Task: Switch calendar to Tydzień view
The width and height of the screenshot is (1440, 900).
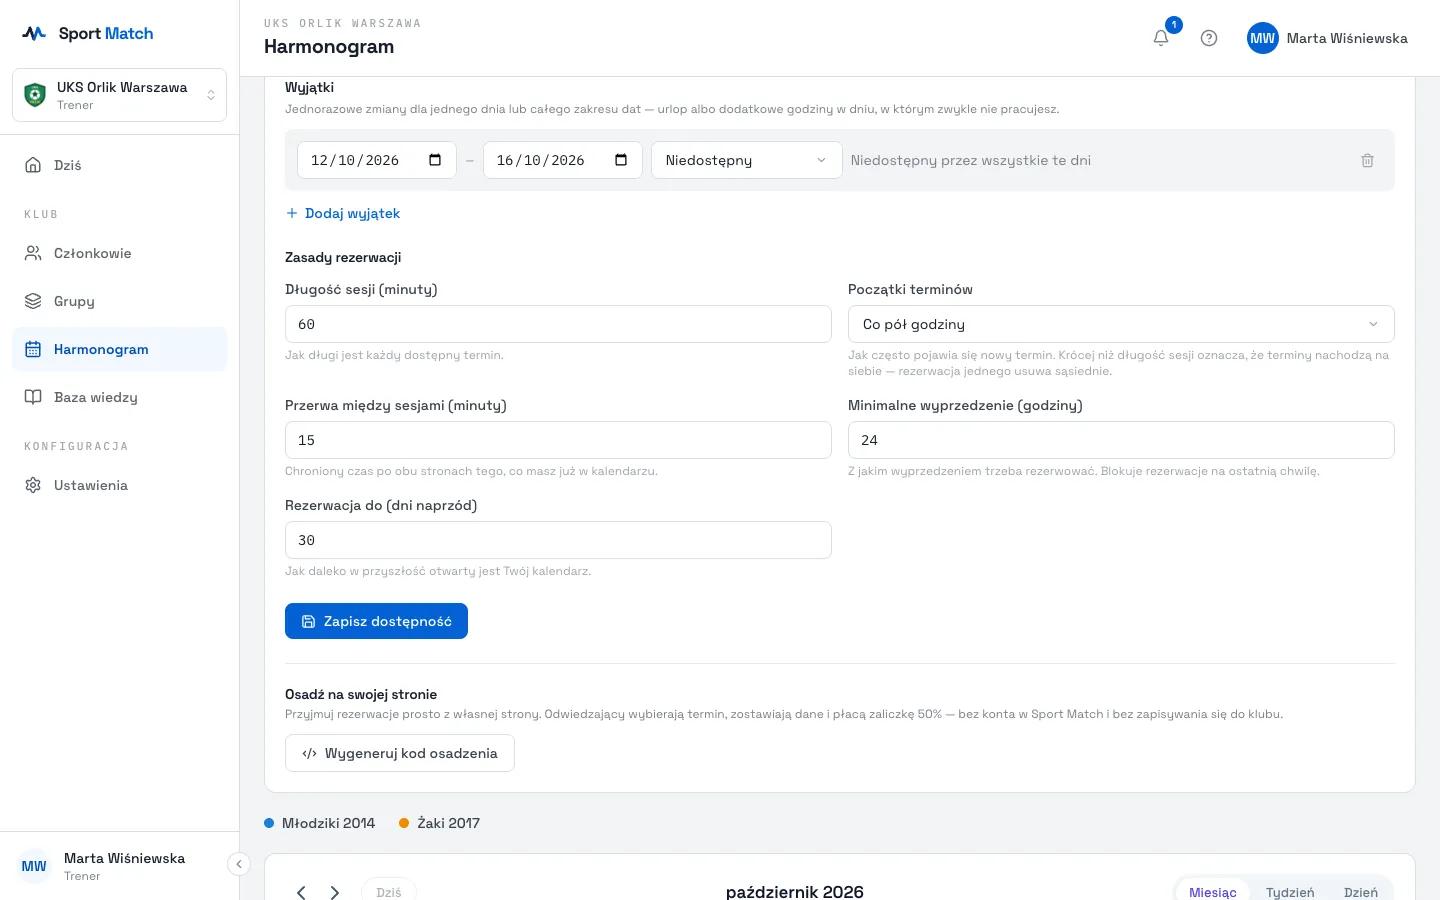Action: click(1290, 892)
